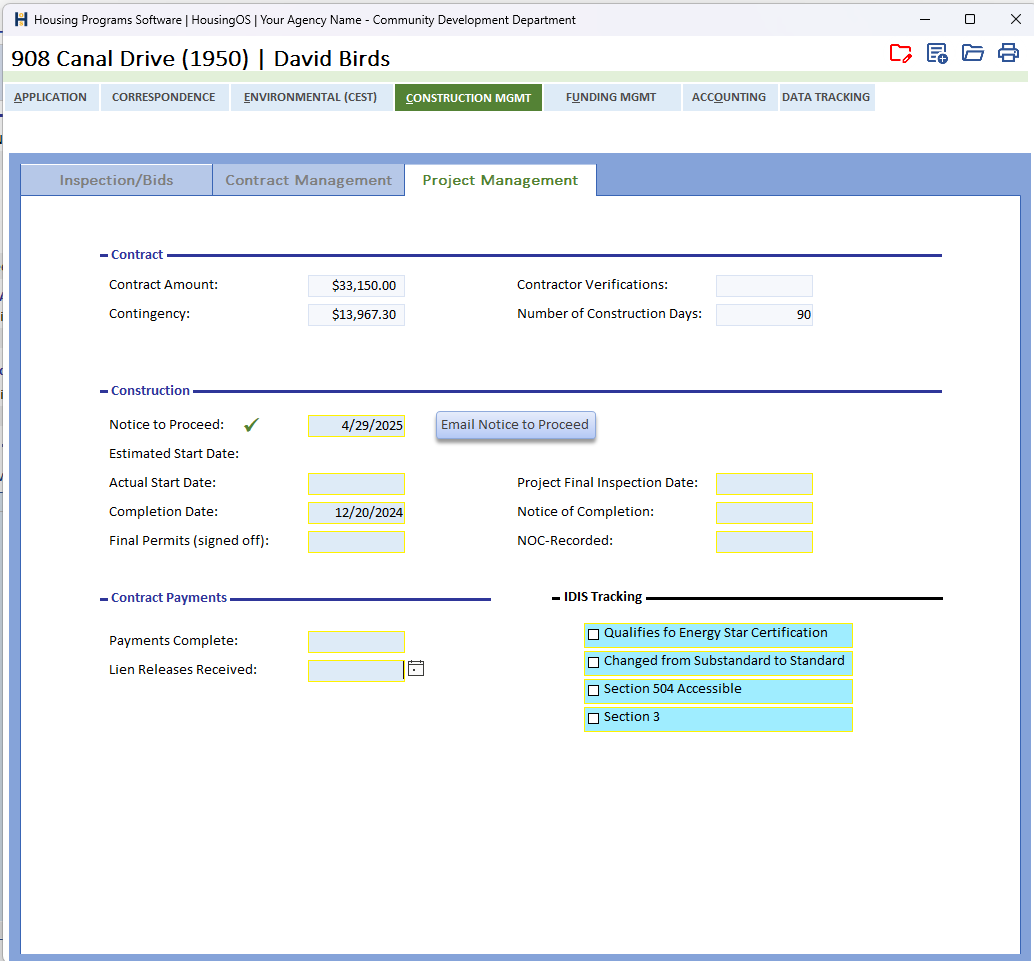Image resolution: width=1034 pixels, height=961 pixels.
Task: Click the Construction section heading
Action: (150, 390)
